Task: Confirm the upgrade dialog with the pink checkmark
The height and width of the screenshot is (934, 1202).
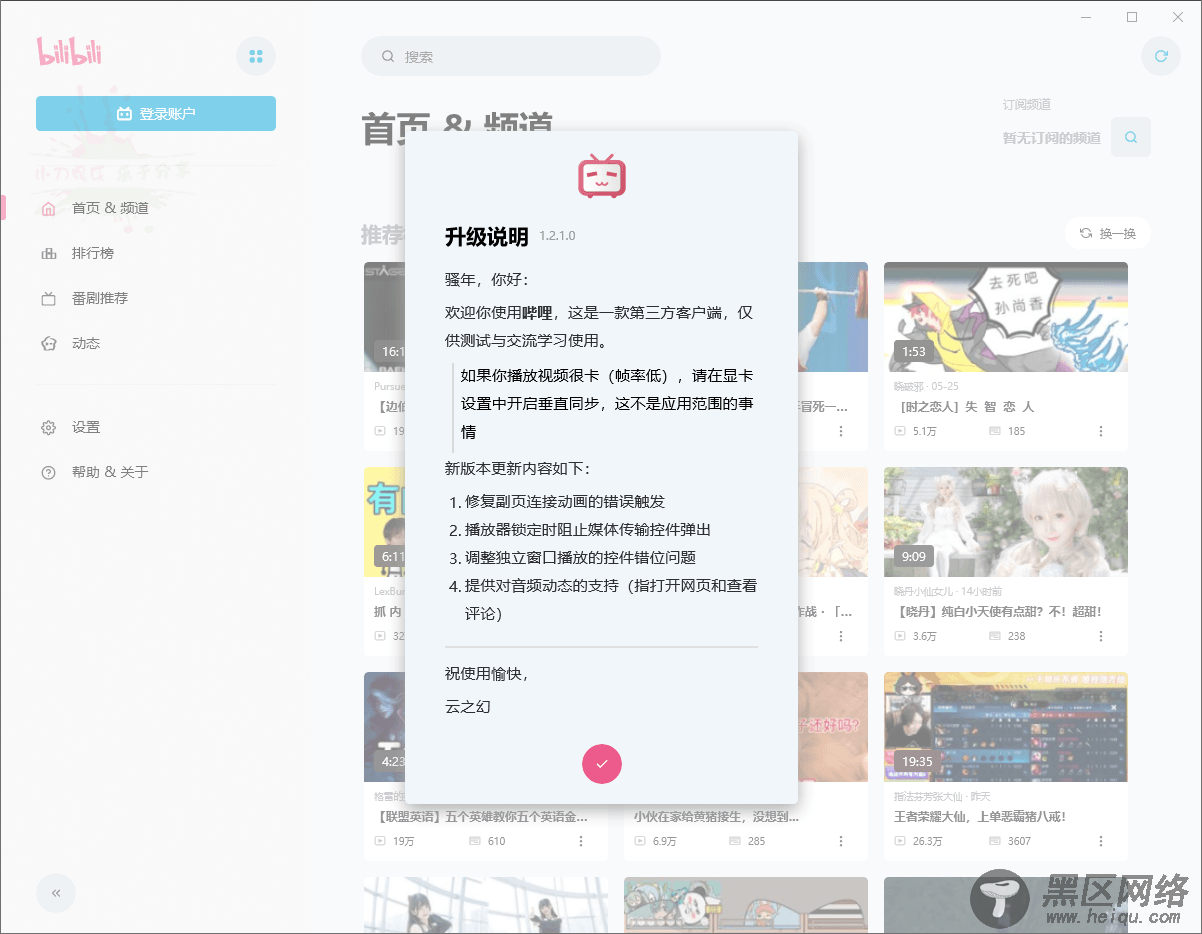Action: coord(602,764)
